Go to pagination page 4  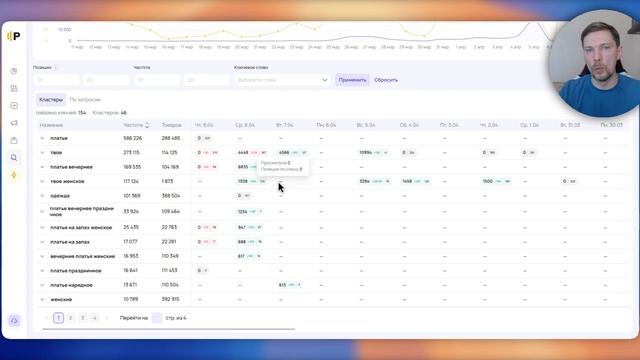pos(94,318)
